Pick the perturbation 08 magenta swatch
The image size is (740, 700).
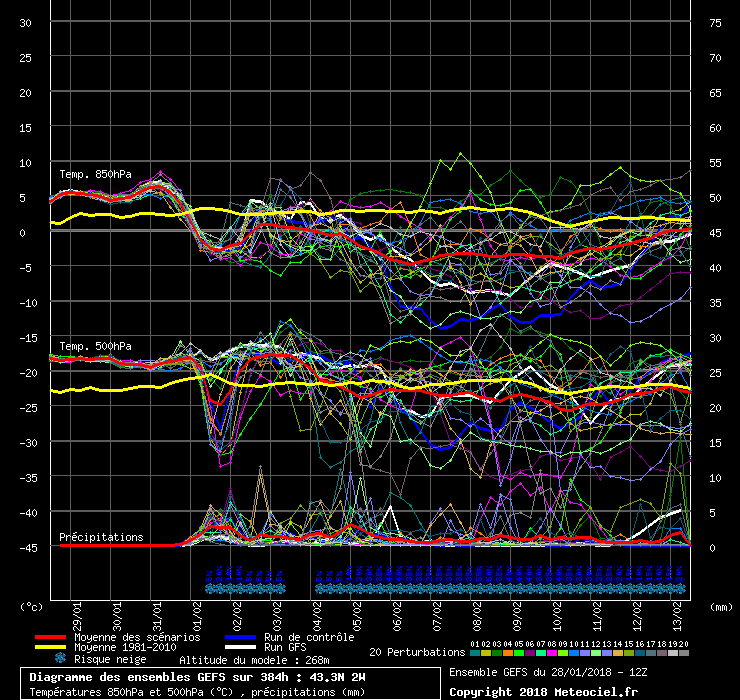552,653
